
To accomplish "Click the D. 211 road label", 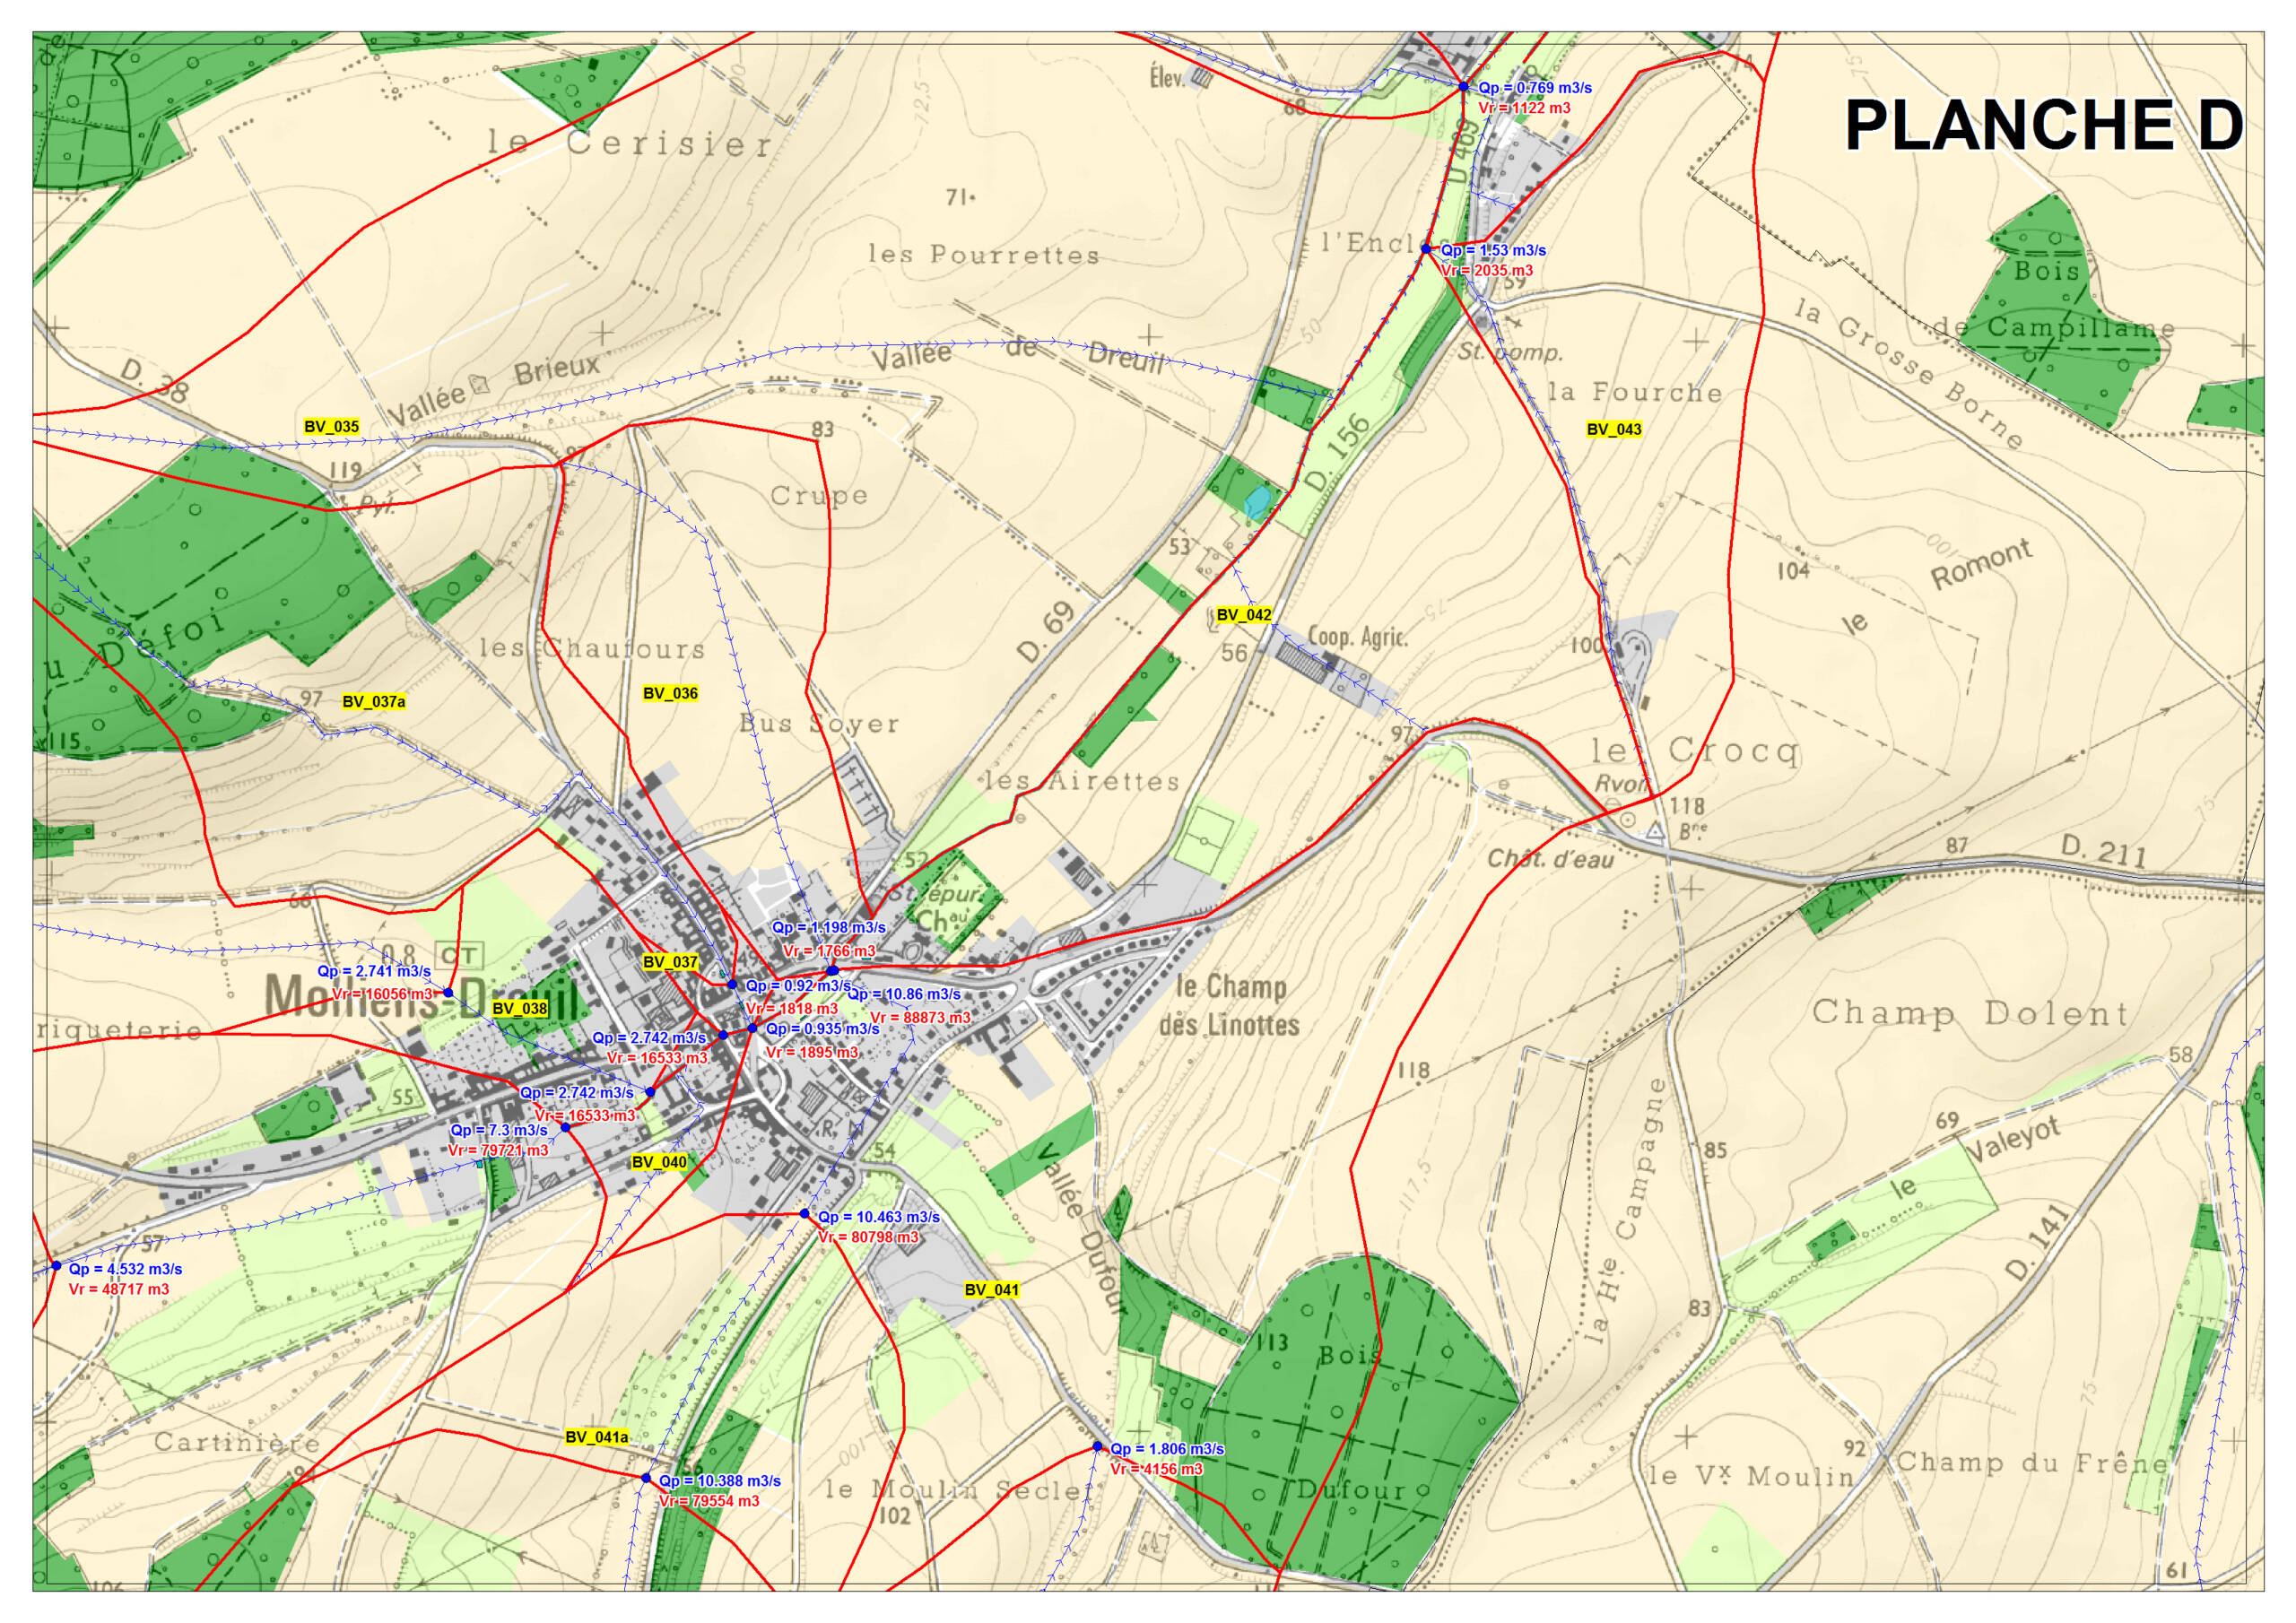I will pyautogui.click(x=2104, y=851).
